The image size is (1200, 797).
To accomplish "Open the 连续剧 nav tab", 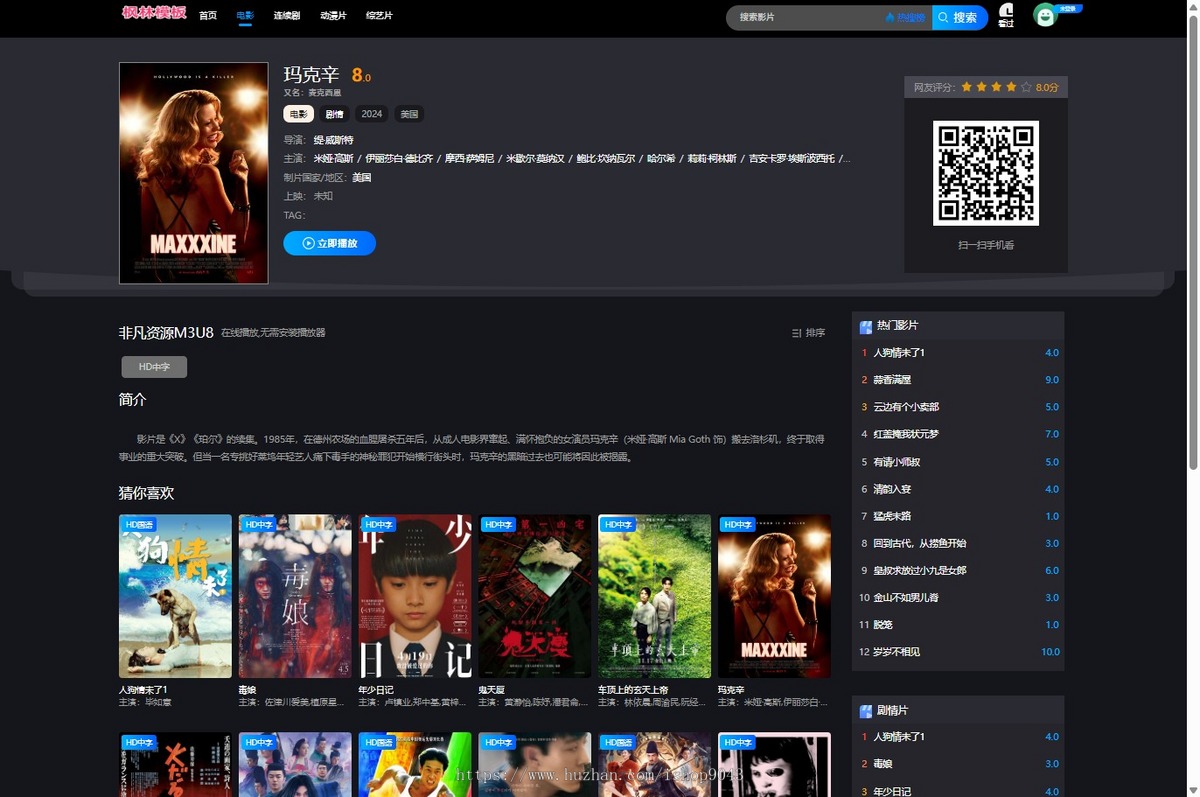I will (286, 16).
